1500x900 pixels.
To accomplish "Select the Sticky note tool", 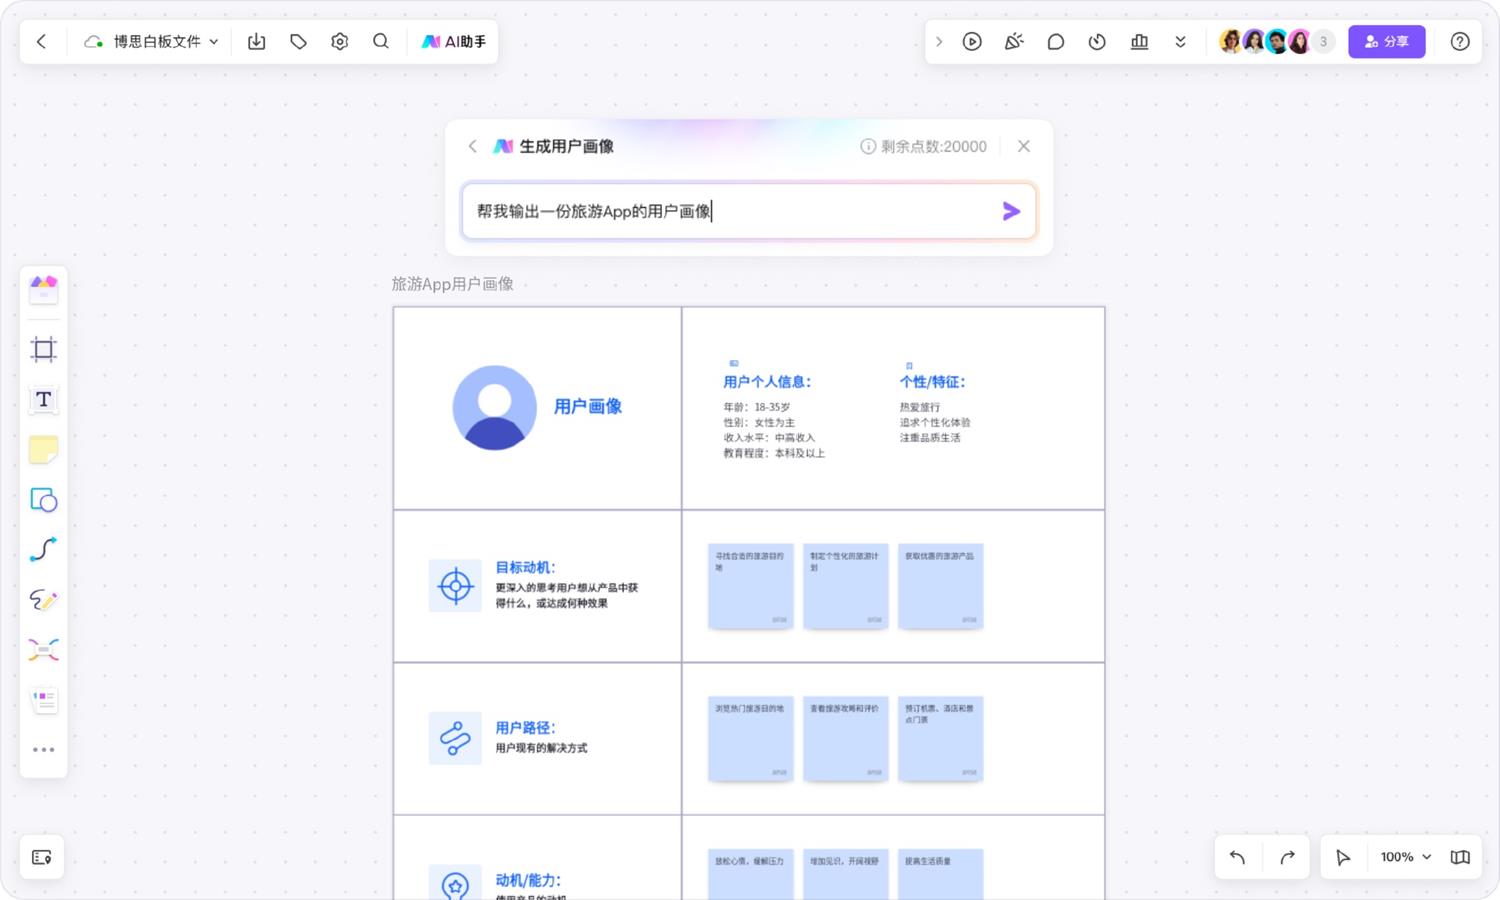I will [44, 450].
